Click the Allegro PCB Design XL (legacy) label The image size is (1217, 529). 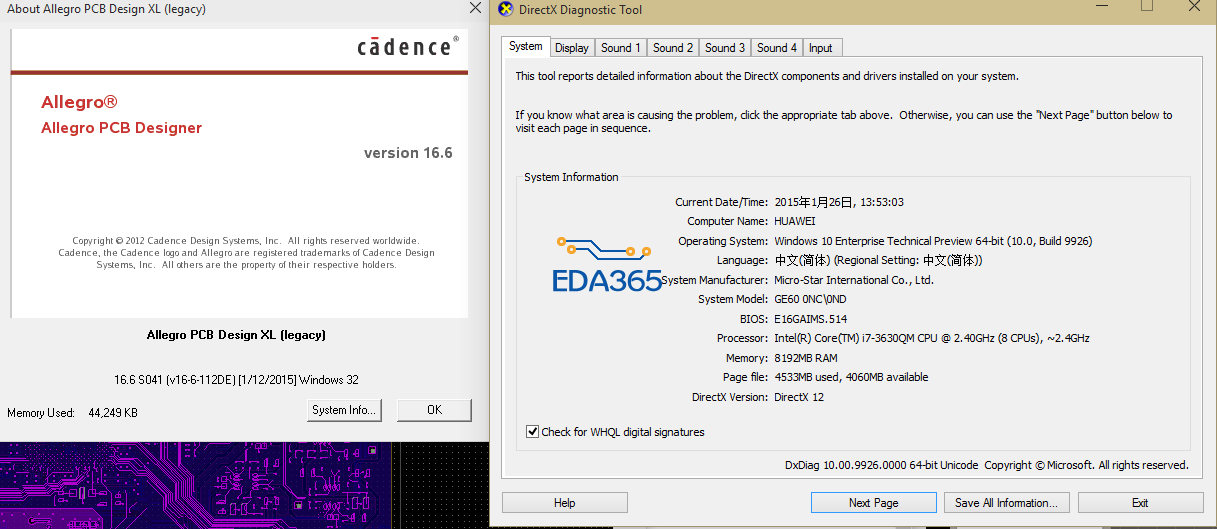[236, 335]
